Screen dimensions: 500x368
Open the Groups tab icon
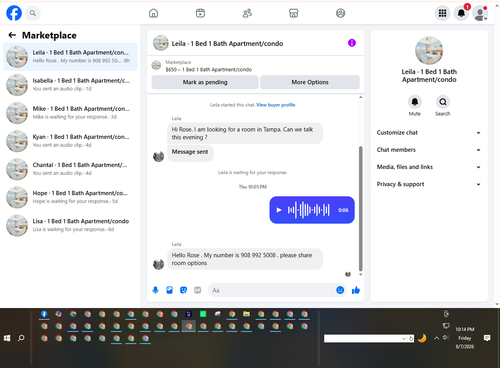(340, 13)
